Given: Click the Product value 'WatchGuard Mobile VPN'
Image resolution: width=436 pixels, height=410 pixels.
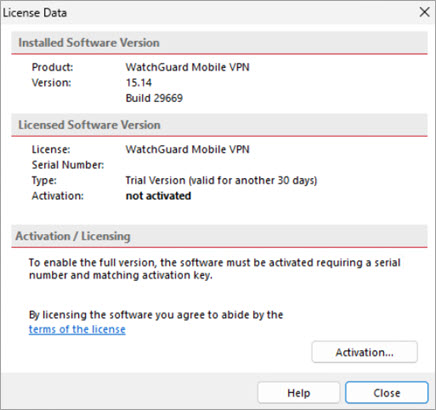Looking at the screenshot, I should tap(187, 67).
